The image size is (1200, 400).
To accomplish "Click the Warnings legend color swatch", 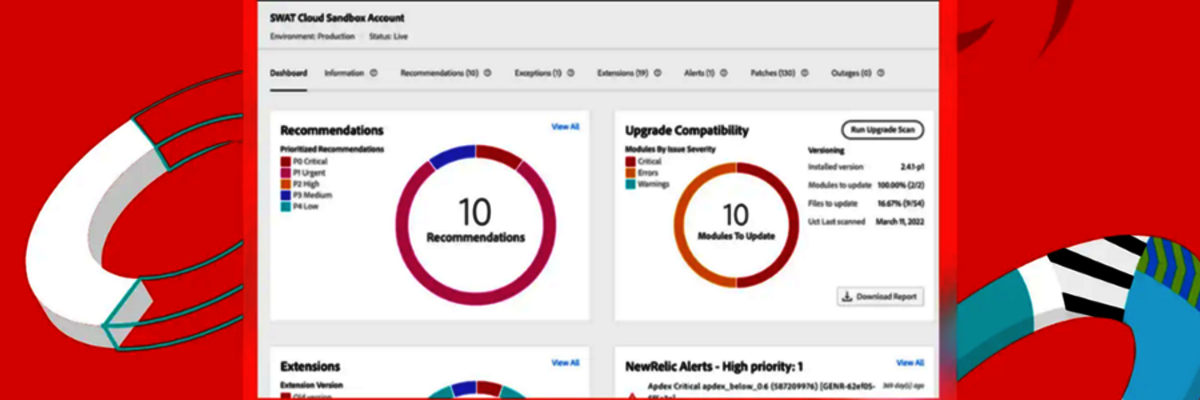I will tap(630, 184).
